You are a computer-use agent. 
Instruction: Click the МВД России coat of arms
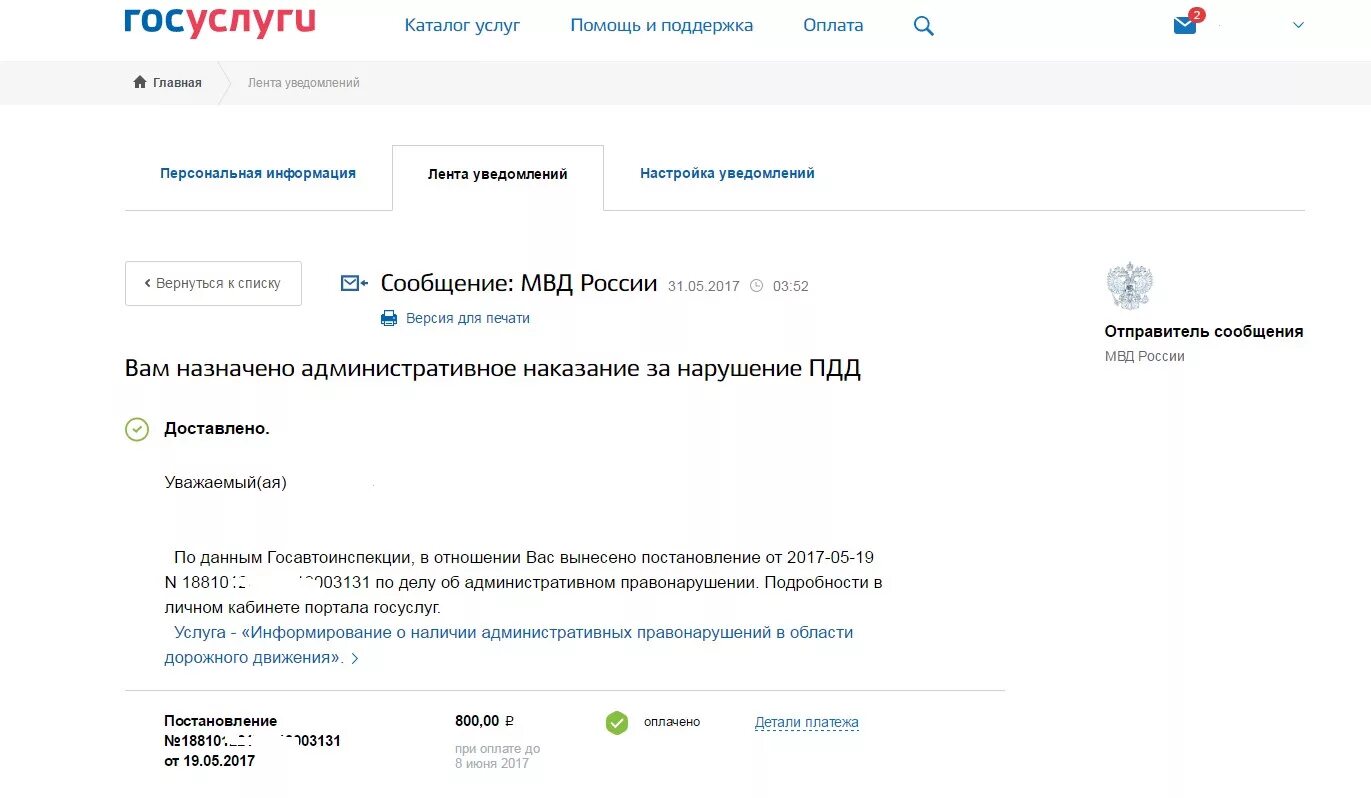click(1129, 286)
